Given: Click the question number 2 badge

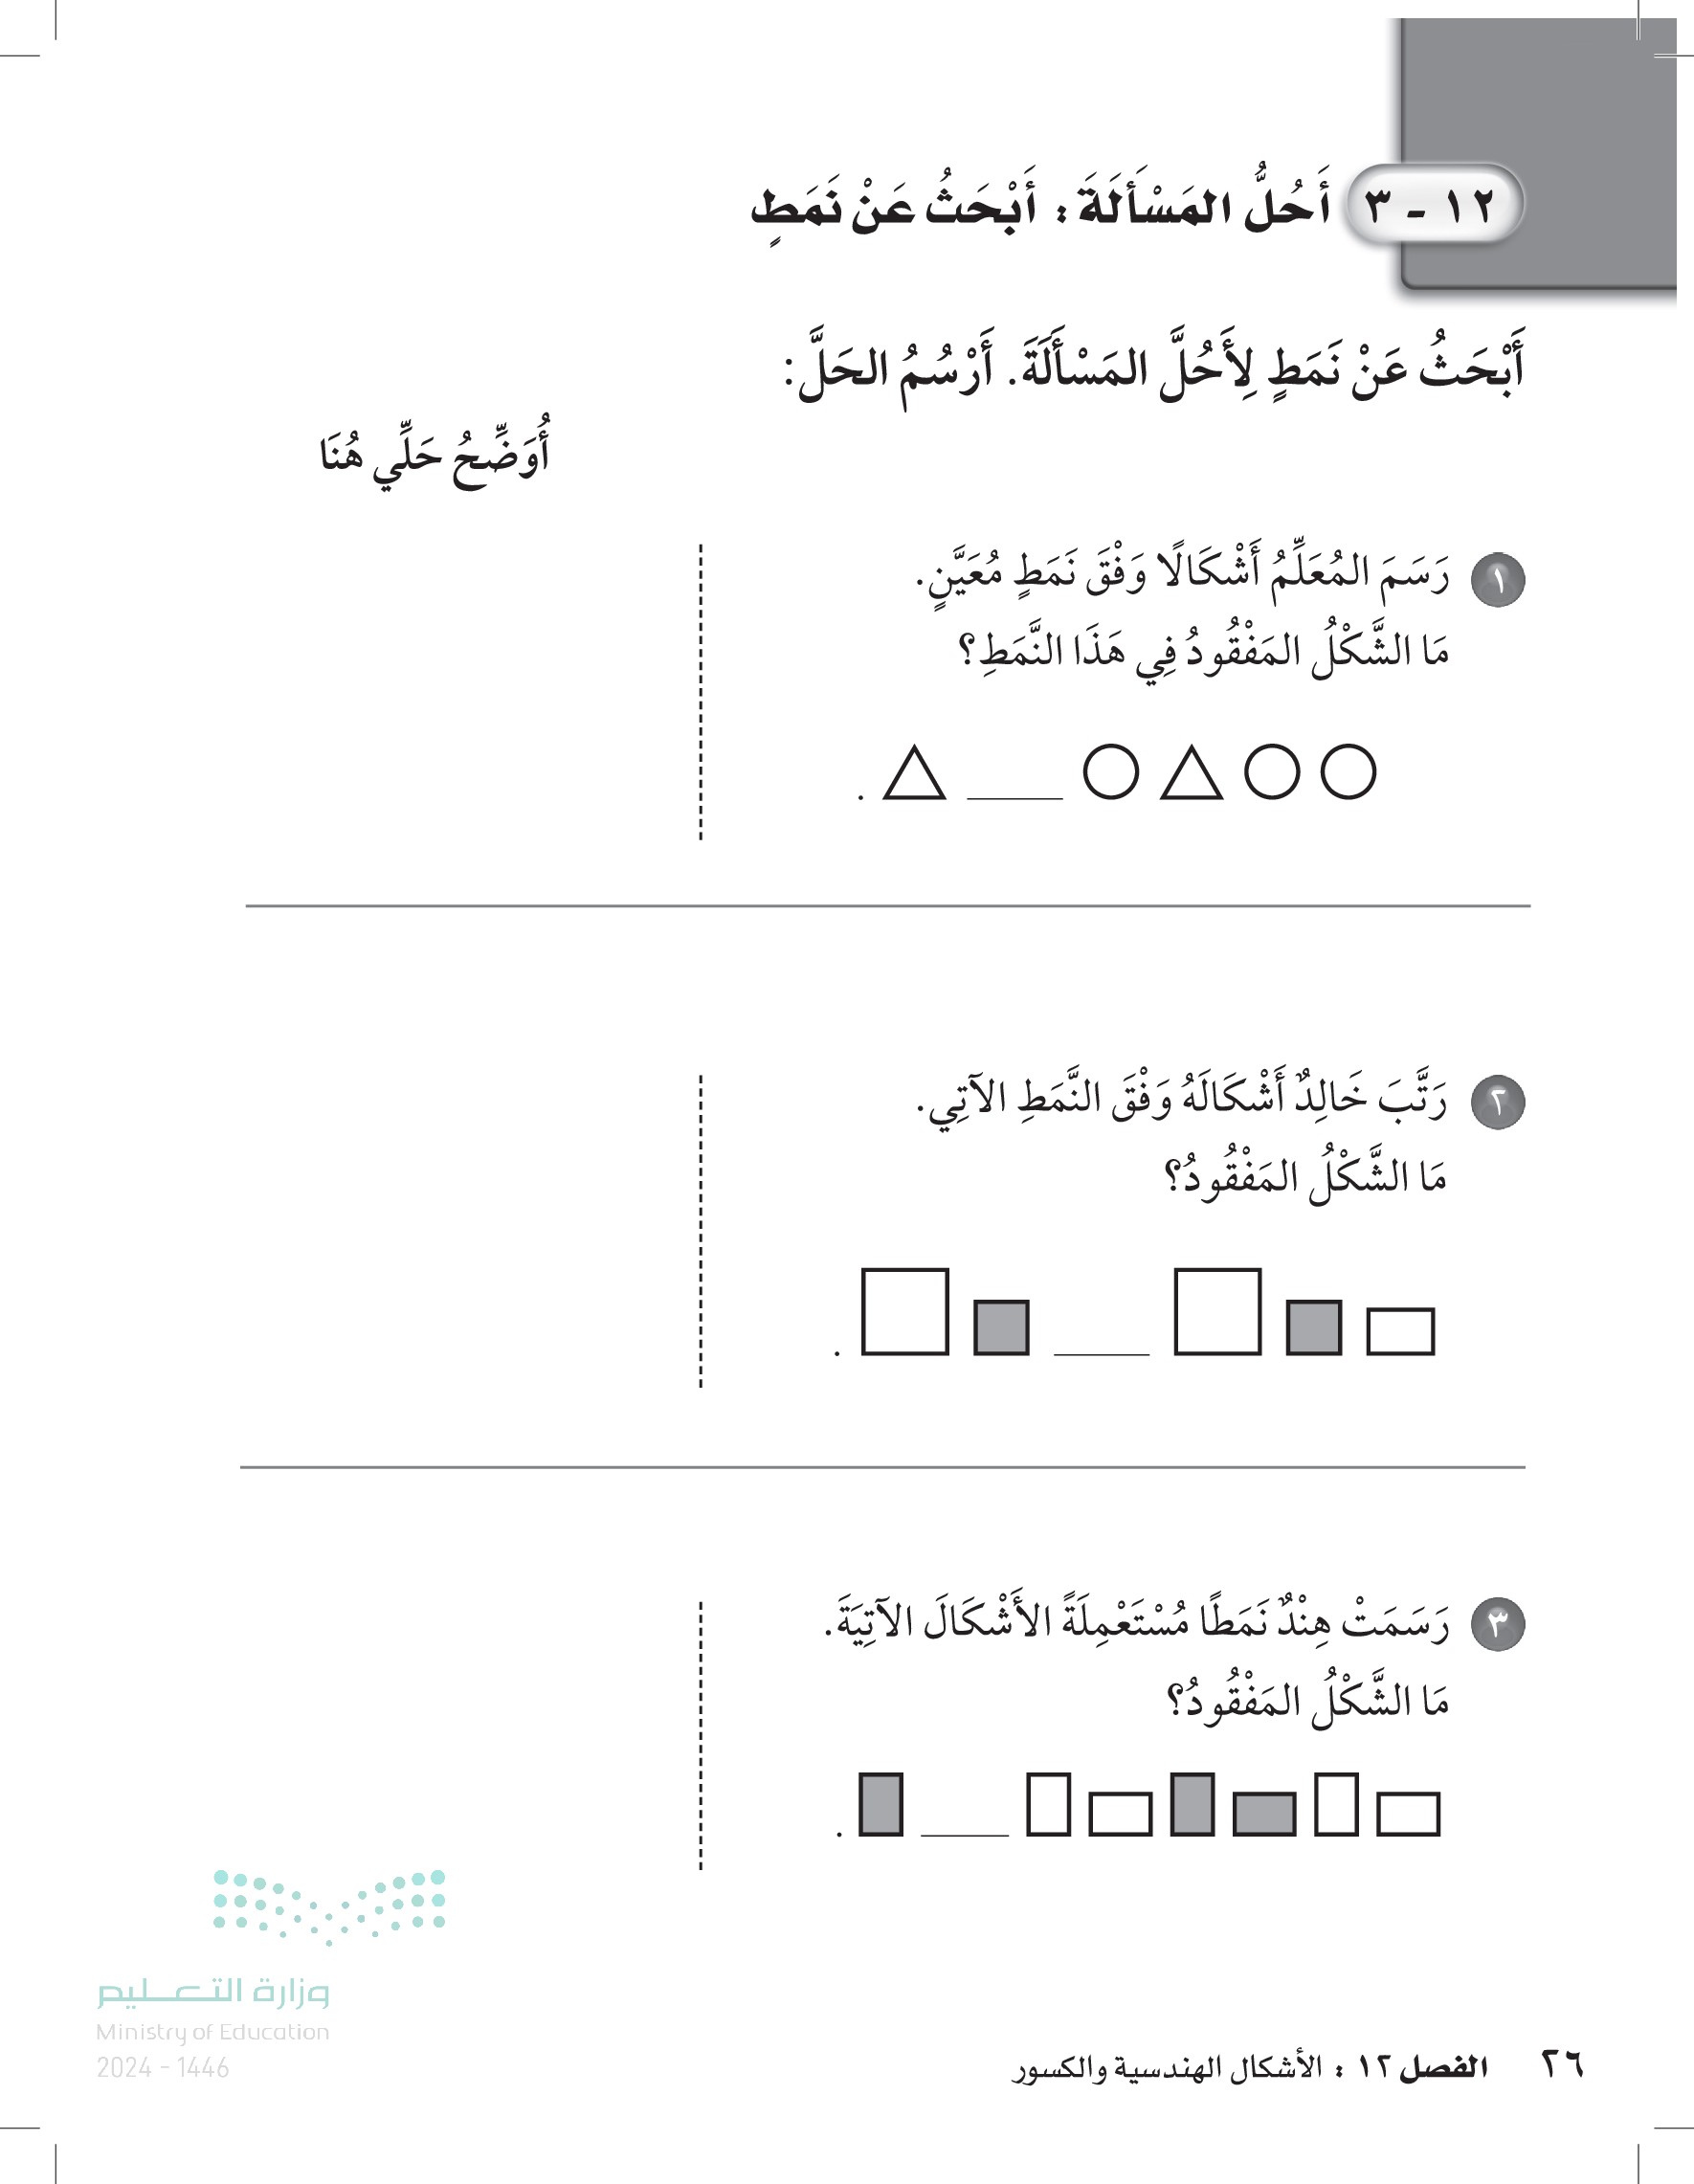Looking at the screenshot, I should coord(1498,1103).
